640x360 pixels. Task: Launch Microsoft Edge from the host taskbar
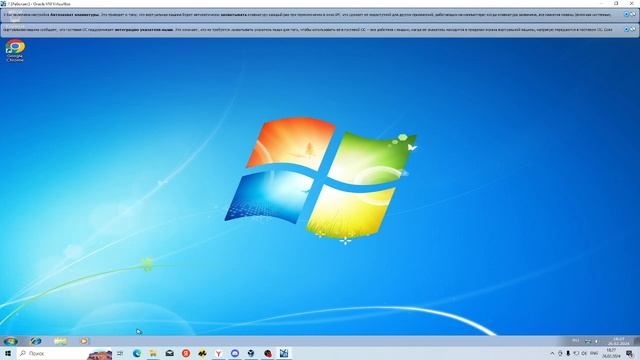[x=137, y=353]
